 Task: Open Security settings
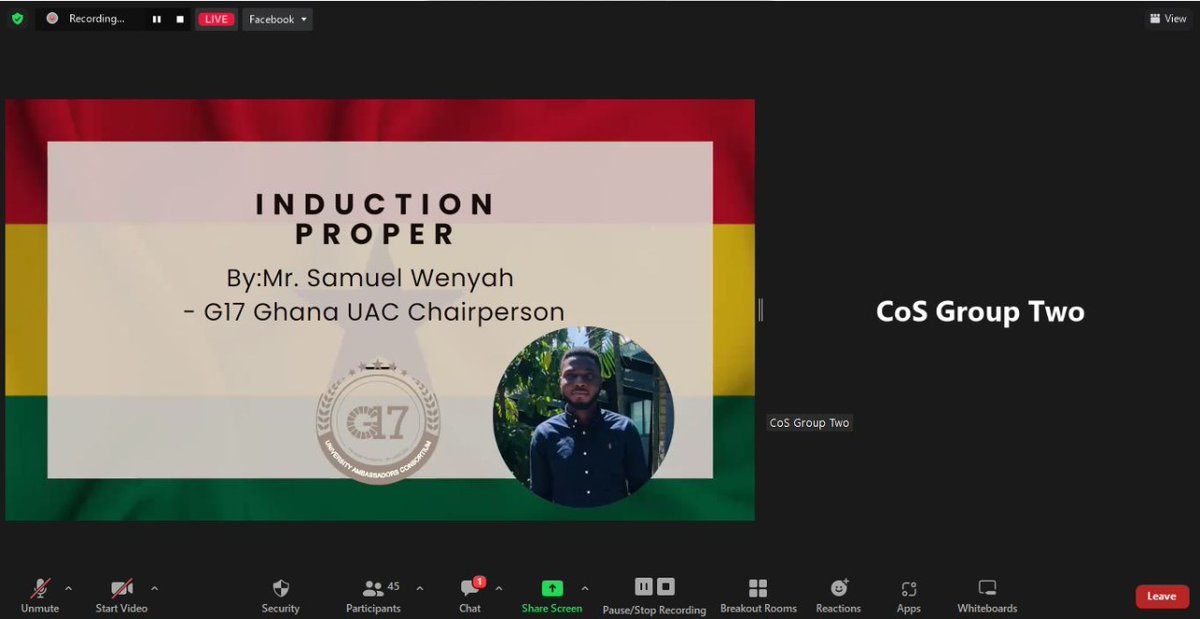280,596
